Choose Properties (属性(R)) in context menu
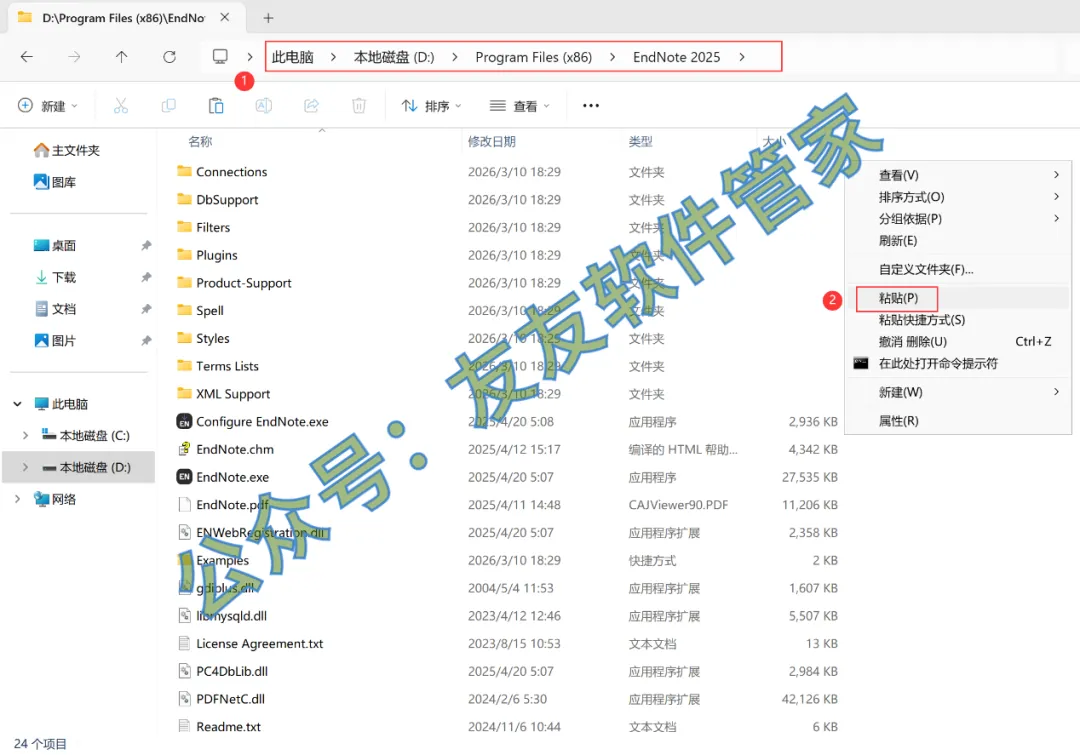This screenshot has width=1080, height=755. 958,421
